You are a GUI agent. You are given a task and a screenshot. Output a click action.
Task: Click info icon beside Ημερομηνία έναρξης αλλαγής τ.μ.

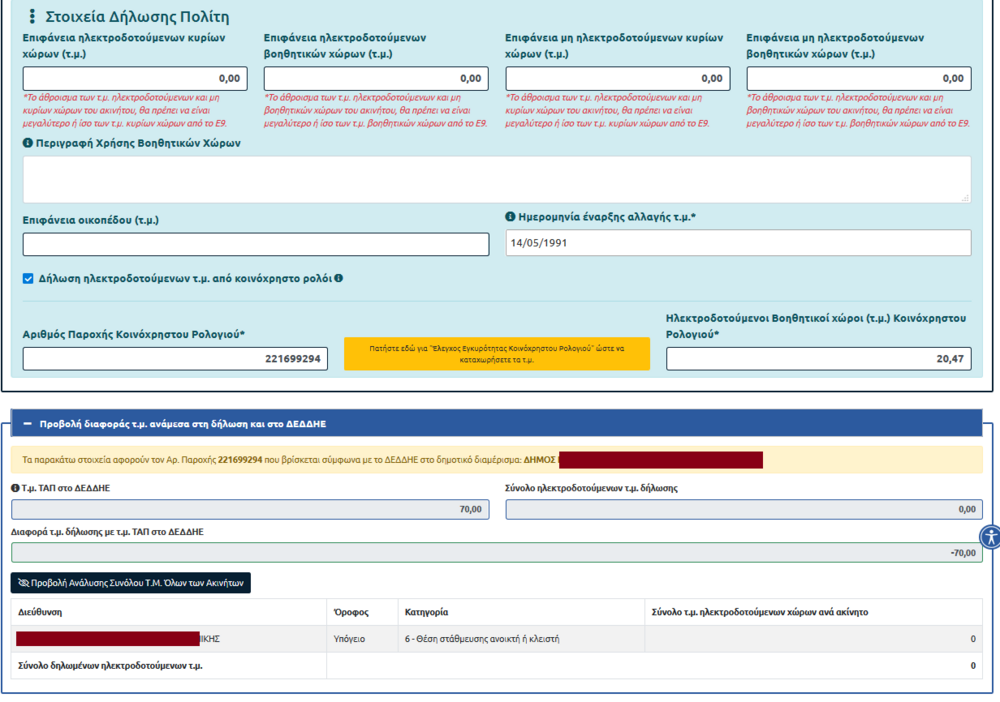pos(510,216)
